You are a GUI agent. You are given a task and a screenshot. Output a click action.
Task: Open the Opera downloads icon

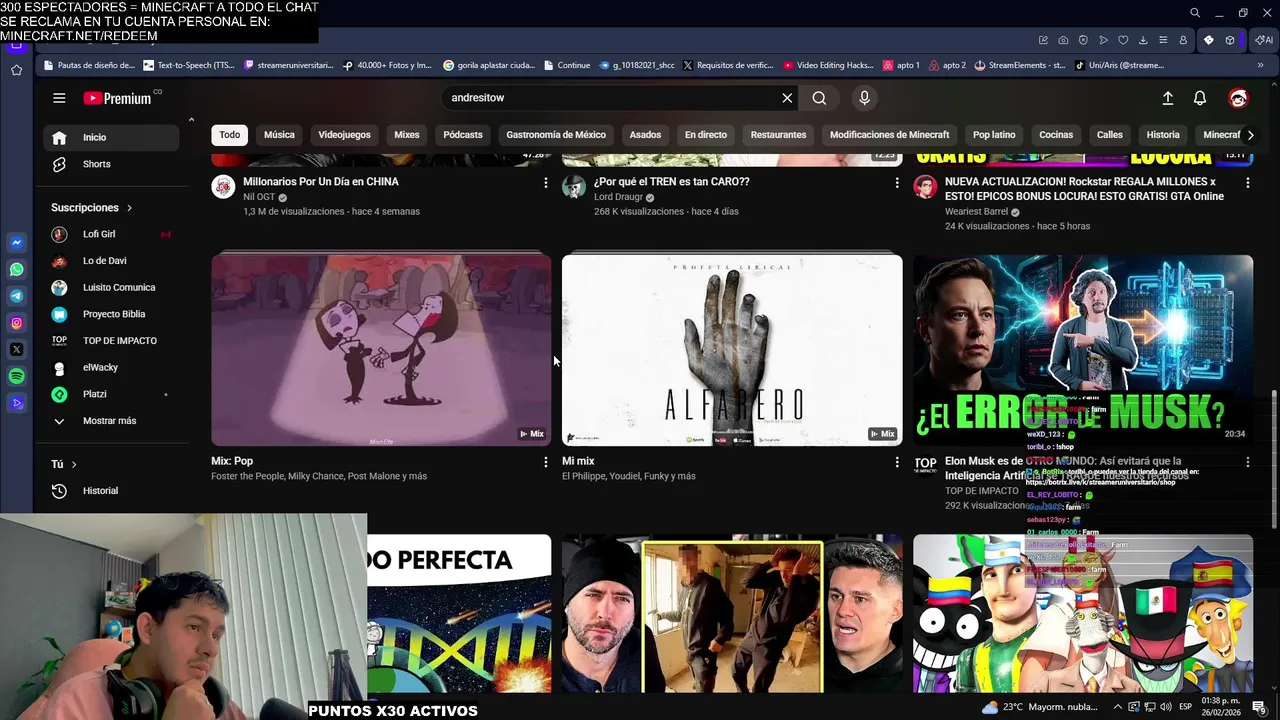[1143, 40]
